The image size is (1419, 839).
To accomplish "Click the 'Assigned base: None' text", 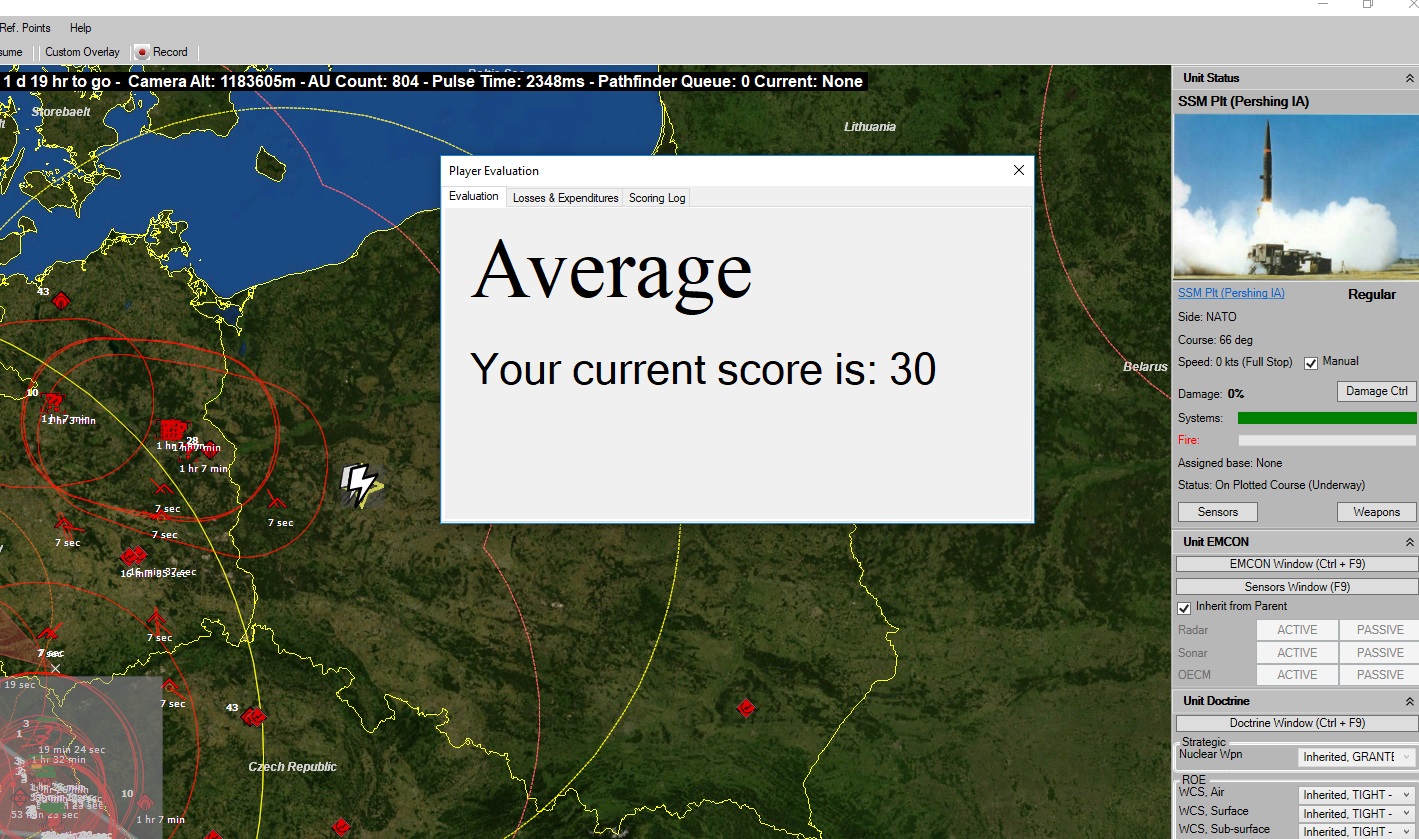I will [1230, 463].
